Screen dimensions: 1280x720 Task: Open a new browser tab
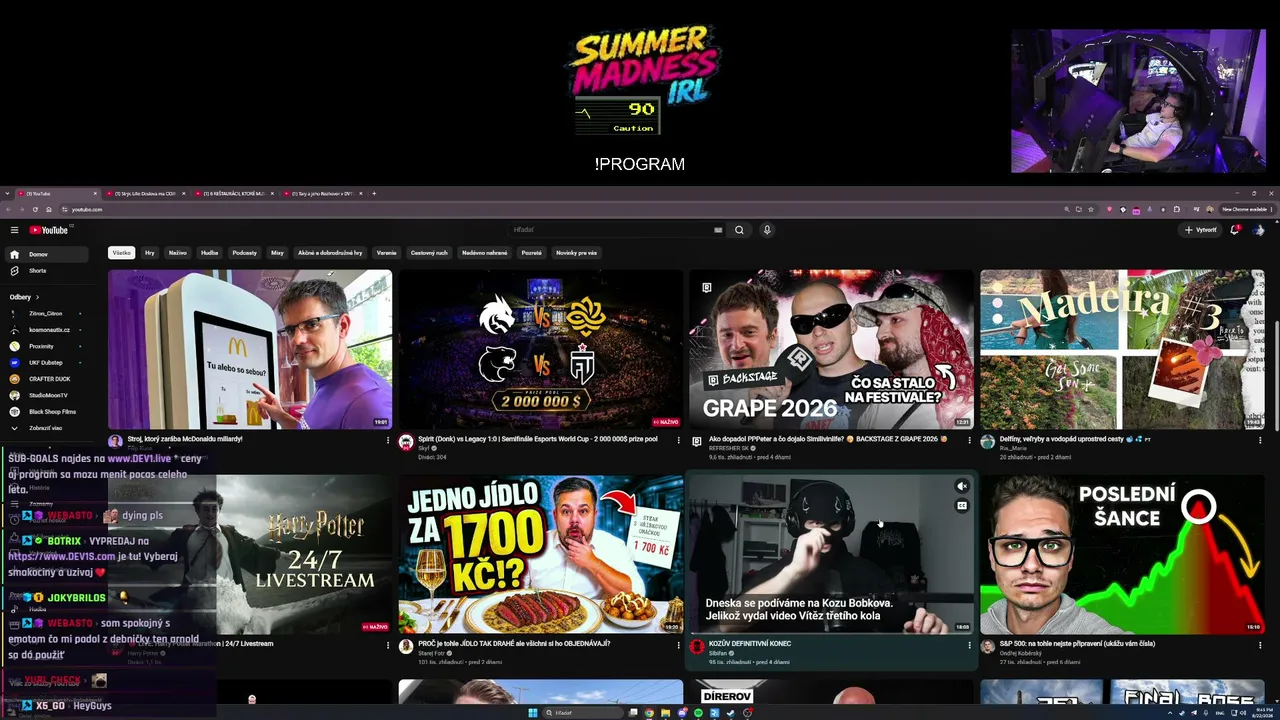374,193
